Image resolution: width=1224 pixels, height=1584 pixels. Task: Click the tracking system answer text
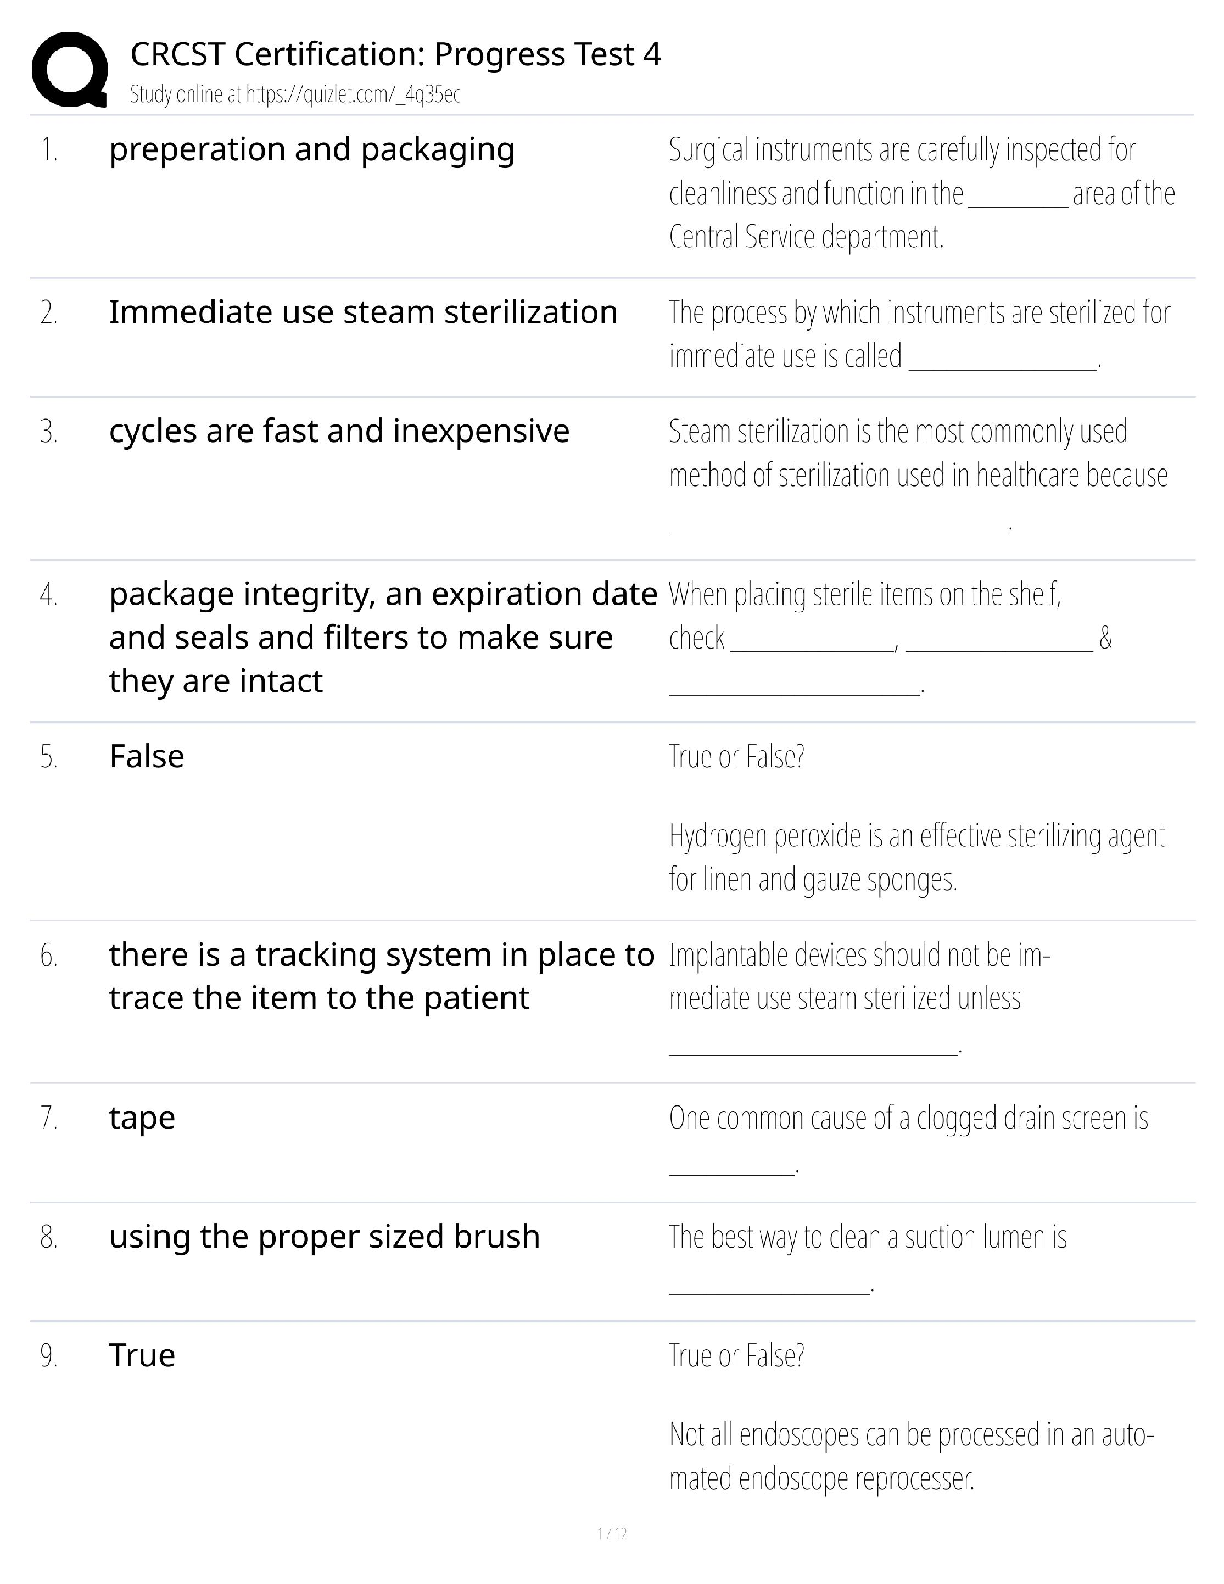(x=381, y=976)
